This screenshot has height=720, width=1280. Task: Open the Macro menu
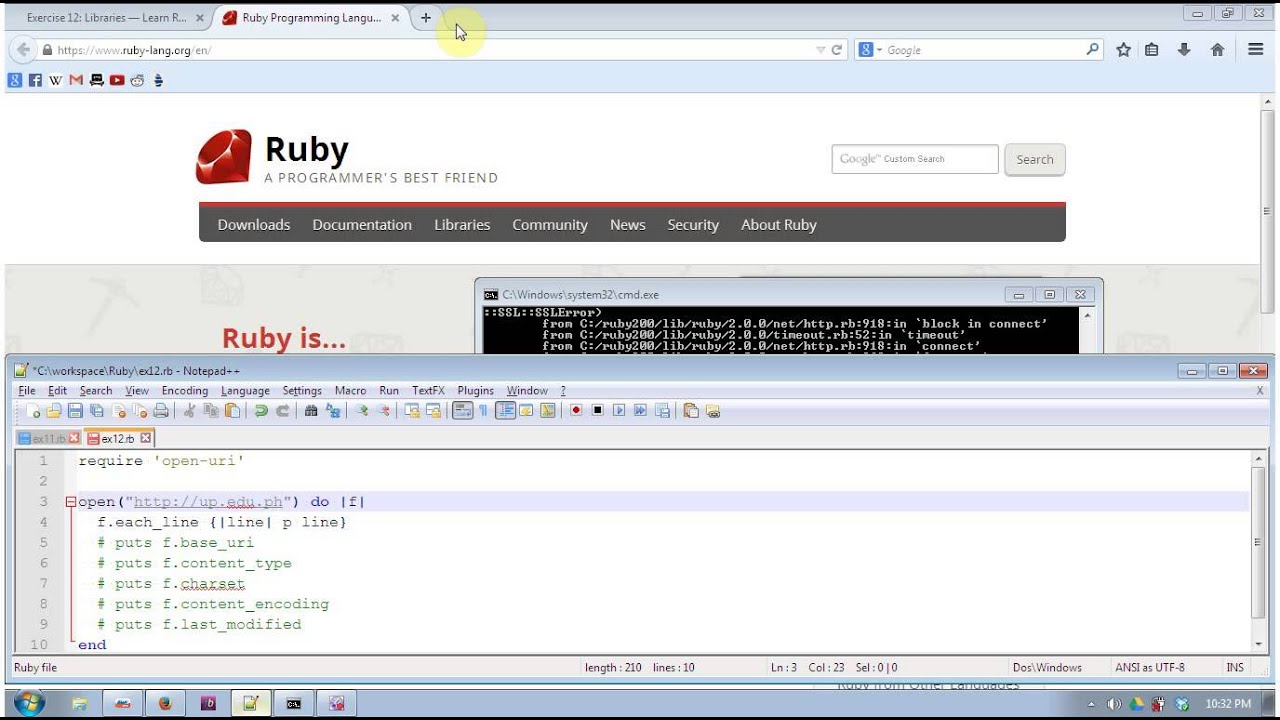[350, 390]
